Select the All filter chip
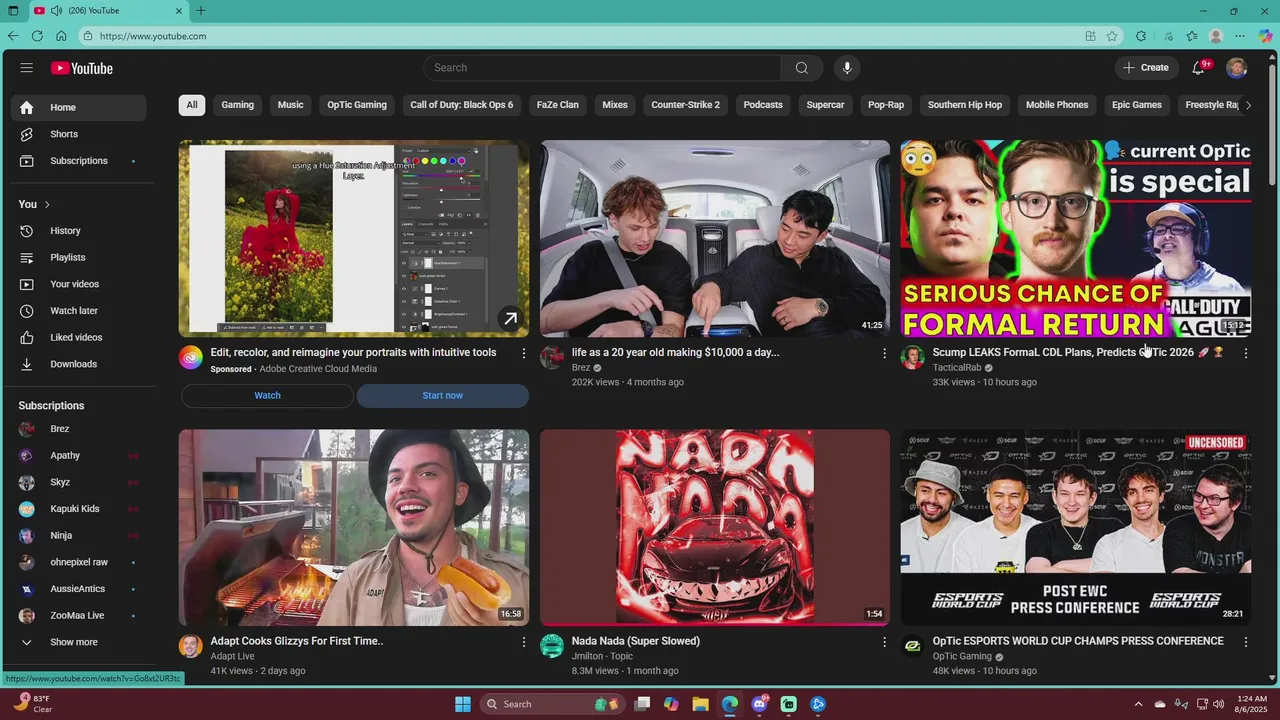This screenshot has height=720, width=1280. 192,105
